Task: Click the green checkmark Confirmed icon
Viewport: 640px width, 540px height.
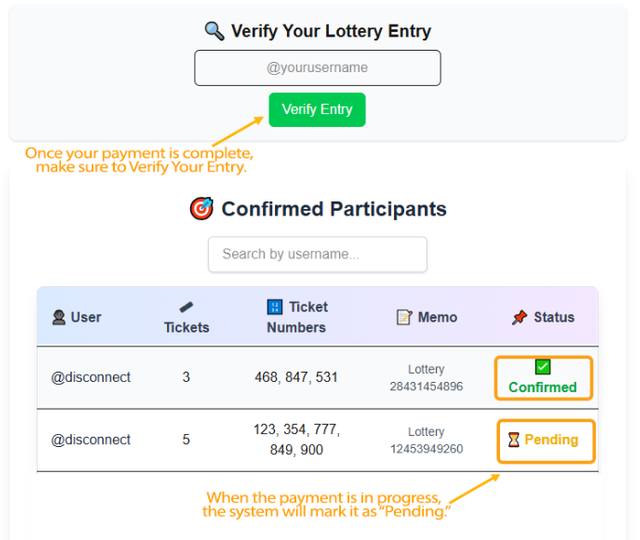Action: click(x=542, y=367)
